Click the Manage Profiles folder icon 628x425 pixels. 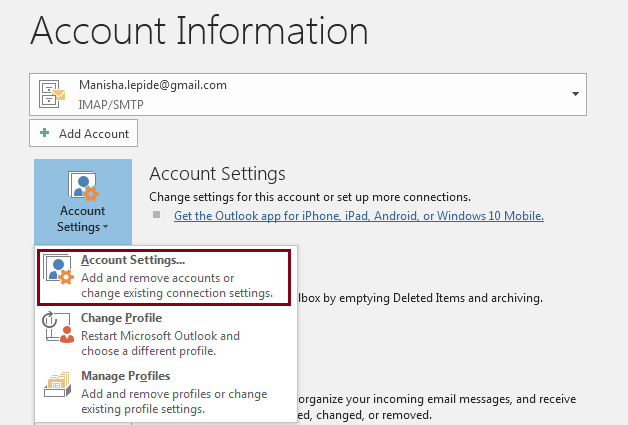[x=58, y=385]
